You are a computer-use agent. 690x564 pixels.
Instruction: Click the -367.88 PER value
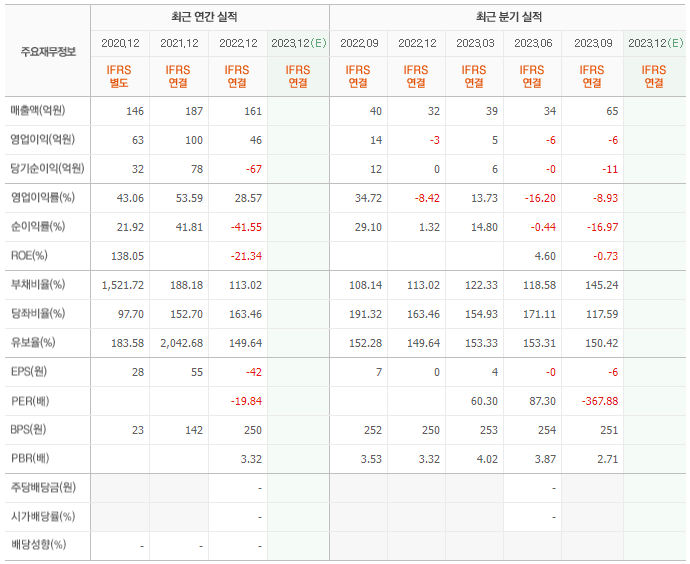[x=600, y=401]
